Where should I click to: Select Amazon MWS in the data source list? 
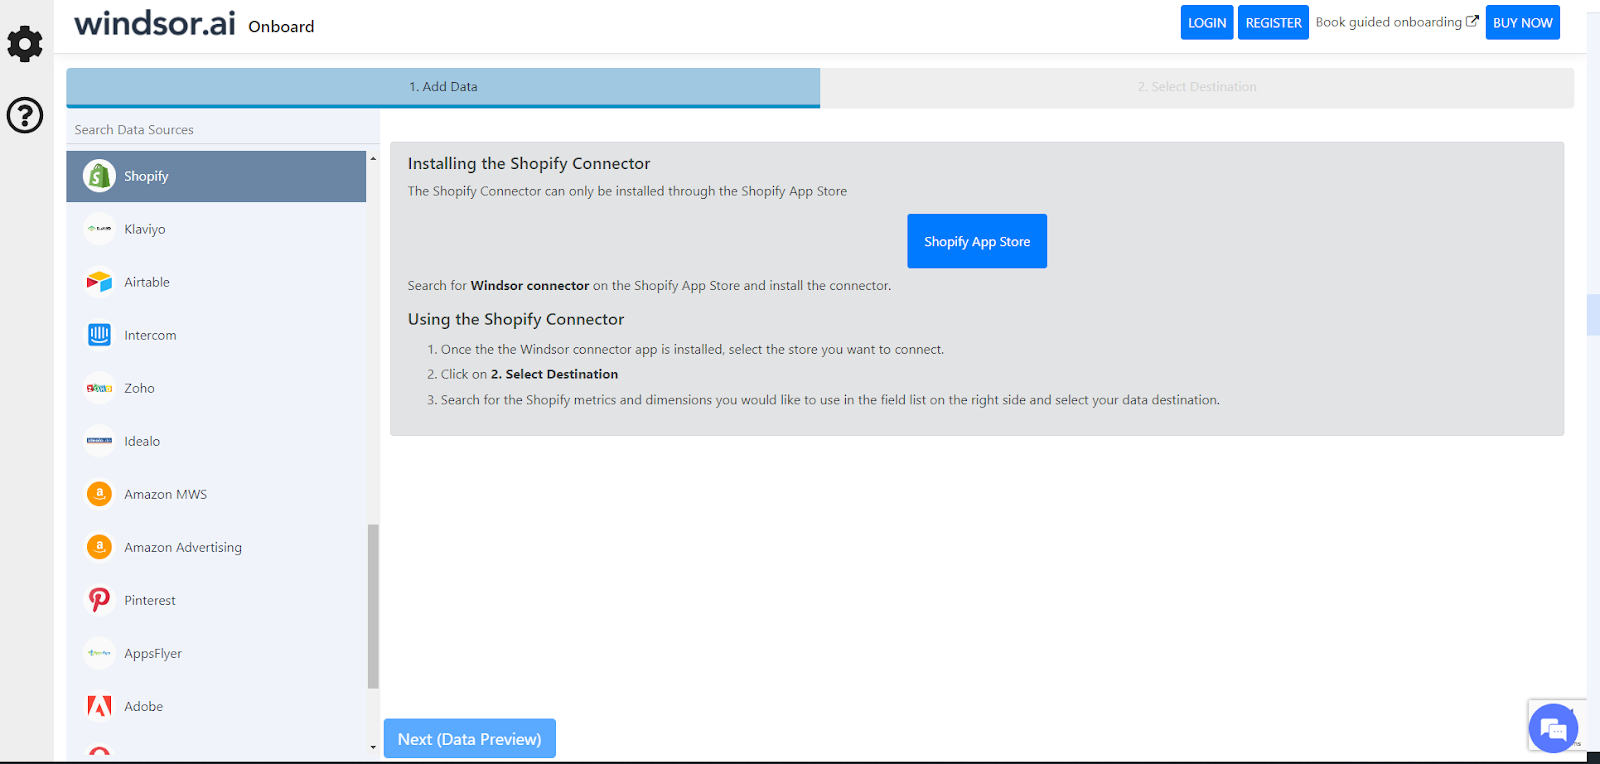tap(216, 494)
